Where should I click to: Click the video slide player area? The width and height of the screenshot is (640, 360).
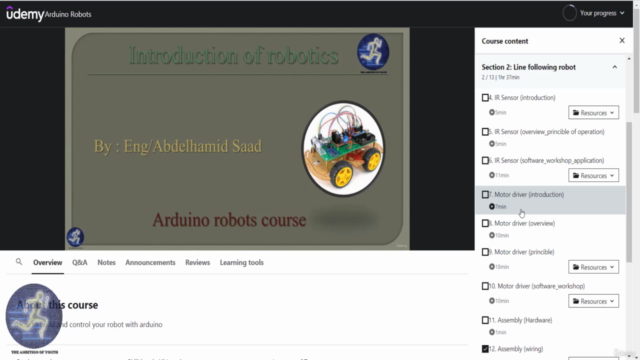coord(237,138)
